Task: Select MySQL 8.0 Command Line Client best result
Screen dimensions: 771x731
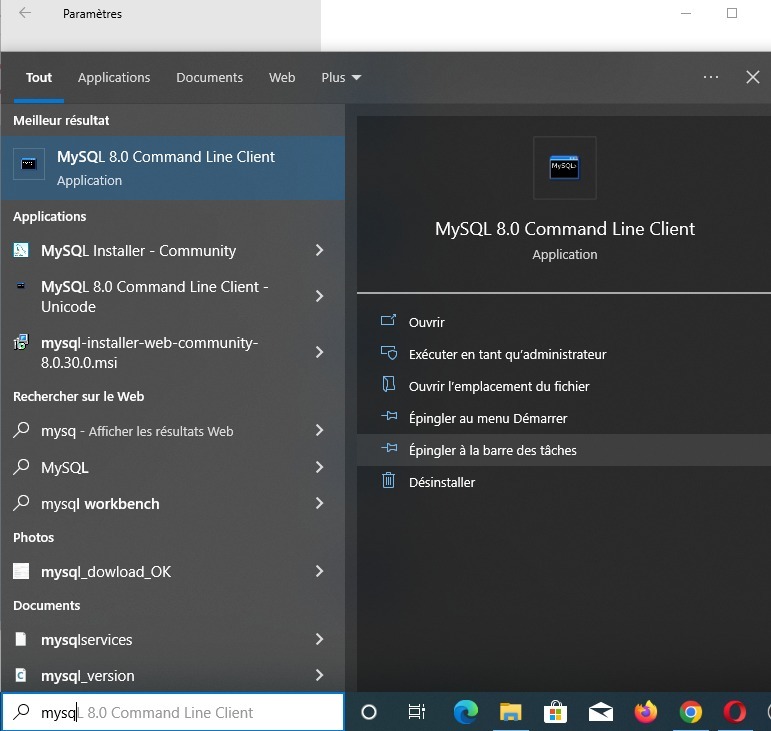Action: tap(173, 168)
